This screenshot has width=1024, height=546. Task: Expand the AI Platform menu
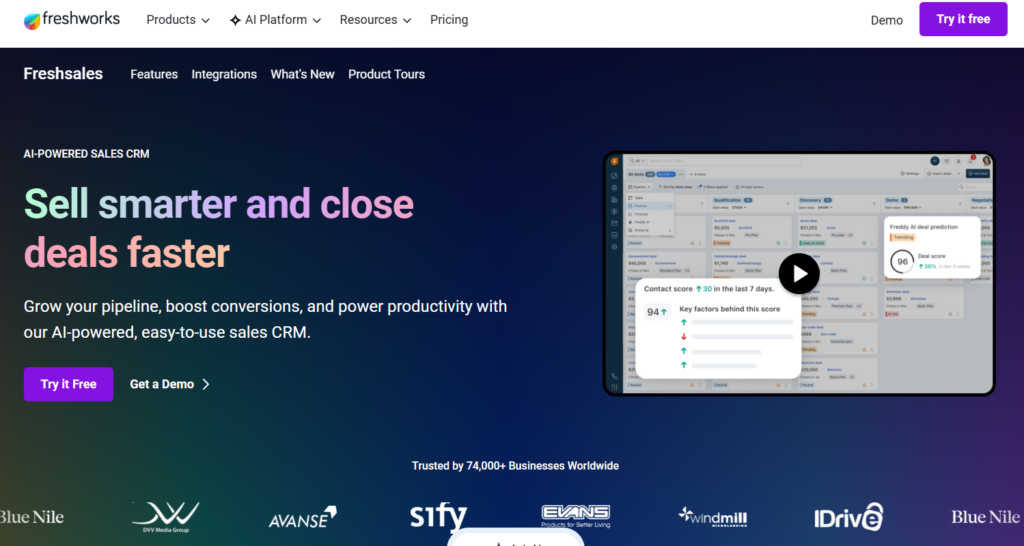(x=276, y=20)
